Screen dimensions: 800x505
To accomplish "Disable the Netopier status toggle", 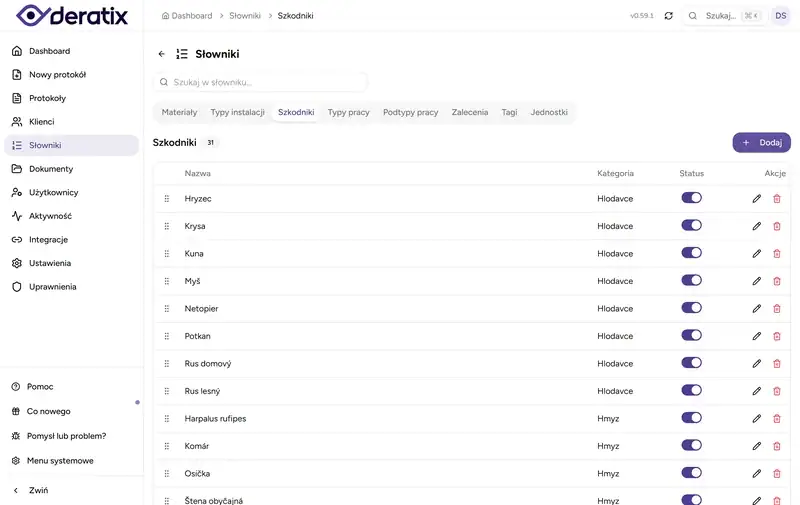I will tap(691, 308).
